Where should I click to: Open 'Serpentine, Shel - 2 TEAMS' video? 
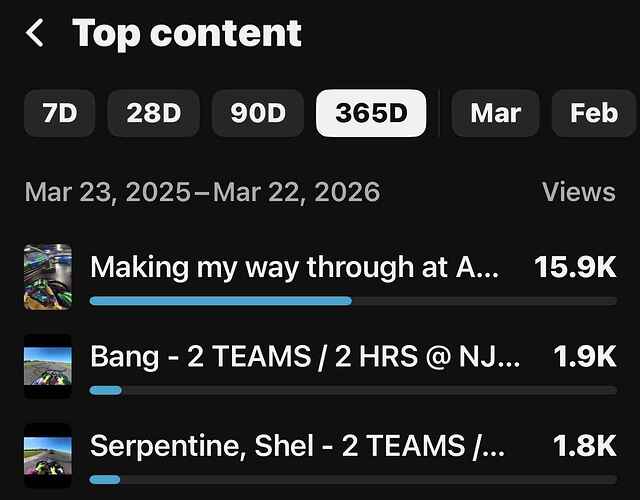pyautogui.click(x=297, y=446)
